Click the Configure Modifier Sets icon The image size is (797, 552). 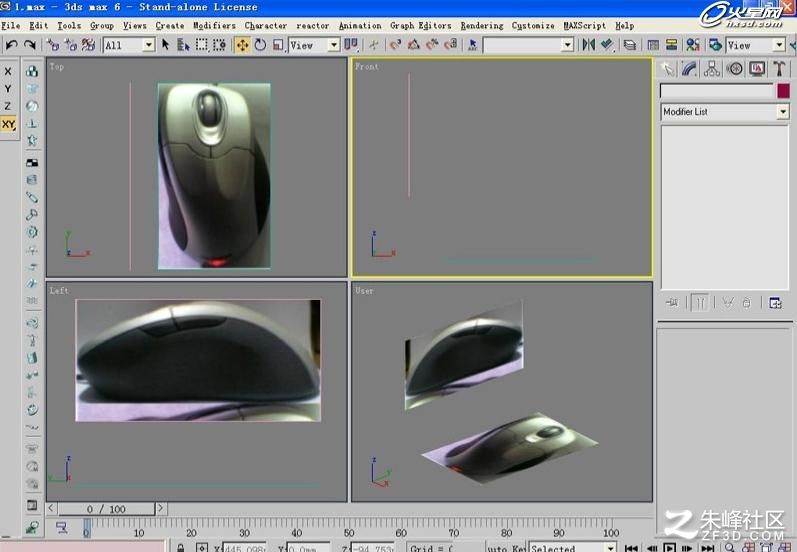[x=775, y=303]
